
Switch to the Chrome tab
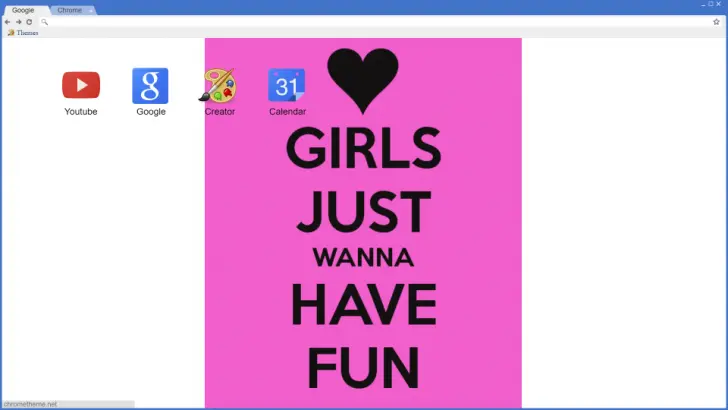coord(70,10)
